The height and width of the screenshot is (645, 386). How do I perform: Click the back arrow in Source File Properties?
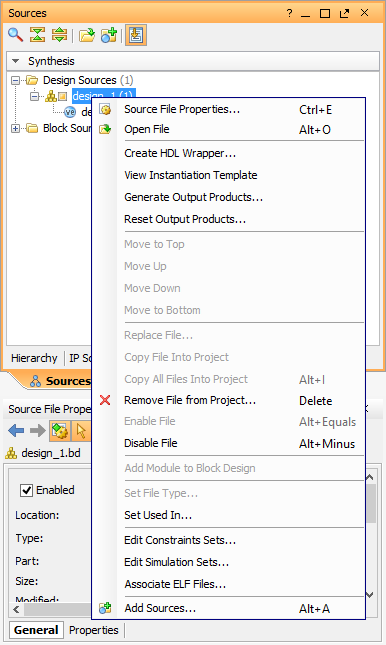point(16,431)
